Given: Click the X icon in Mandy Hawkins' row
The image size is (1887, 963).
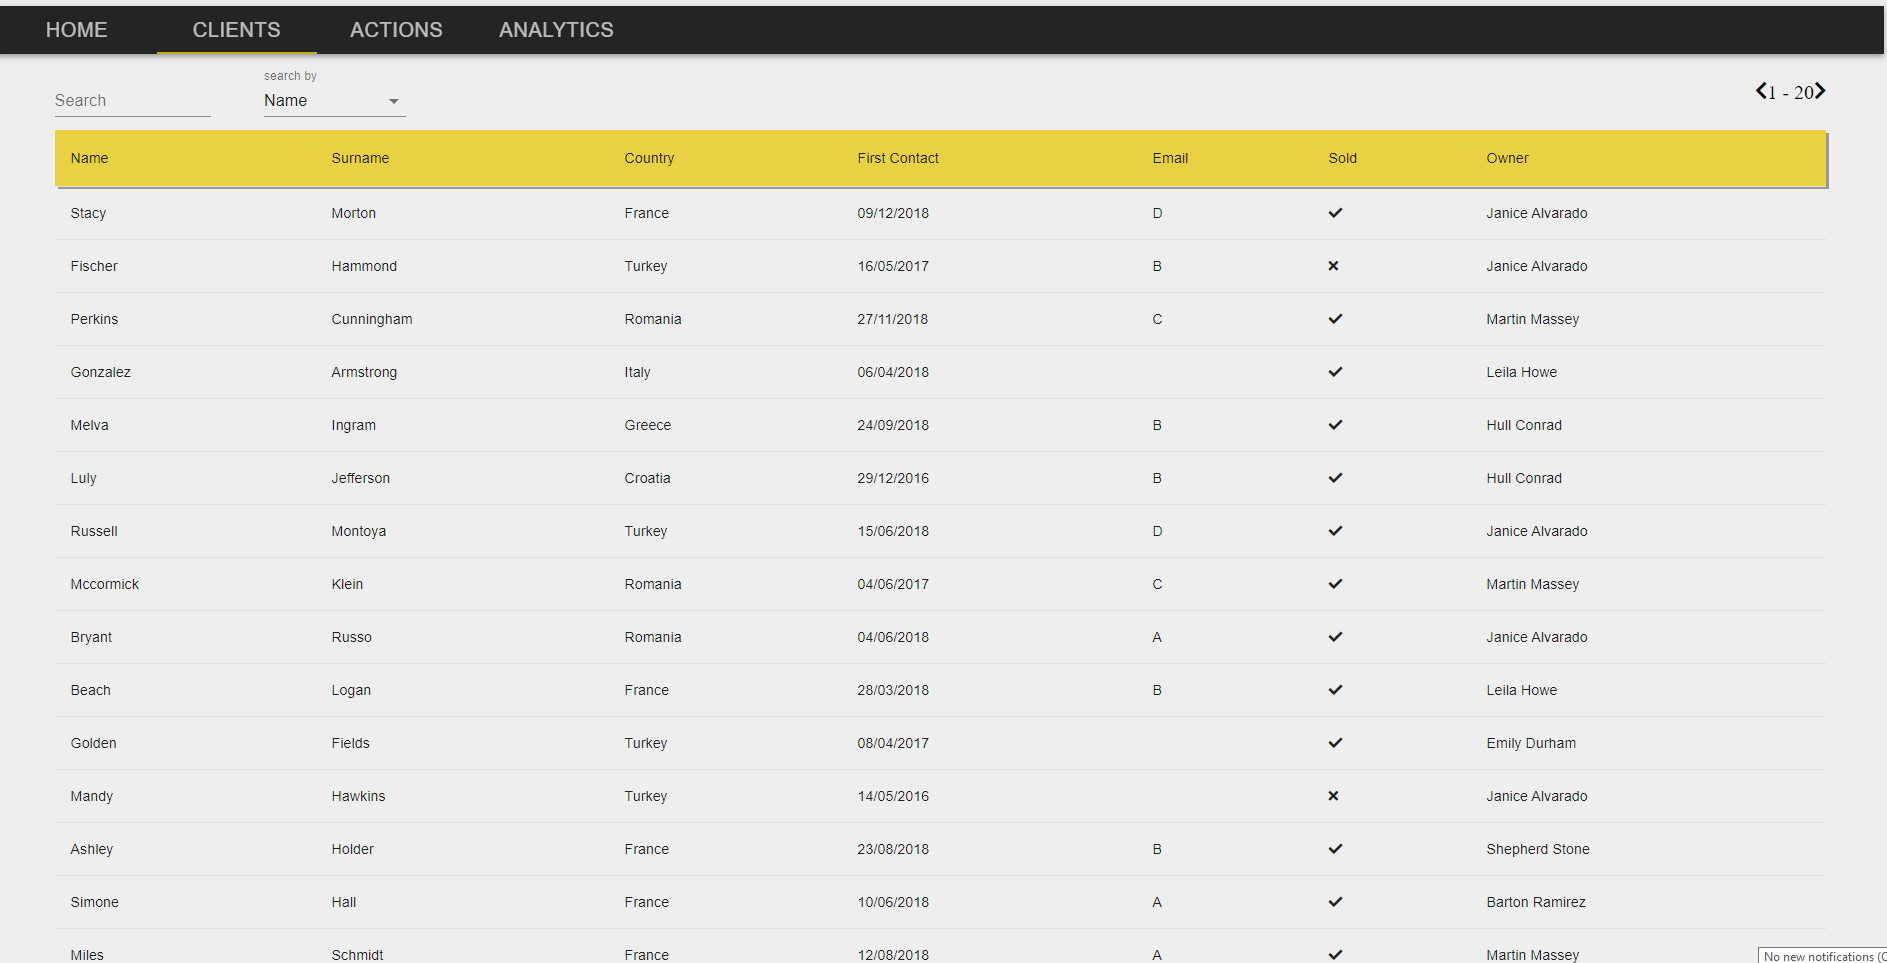Looking at the screenshot, I should tap(1333, 796).
